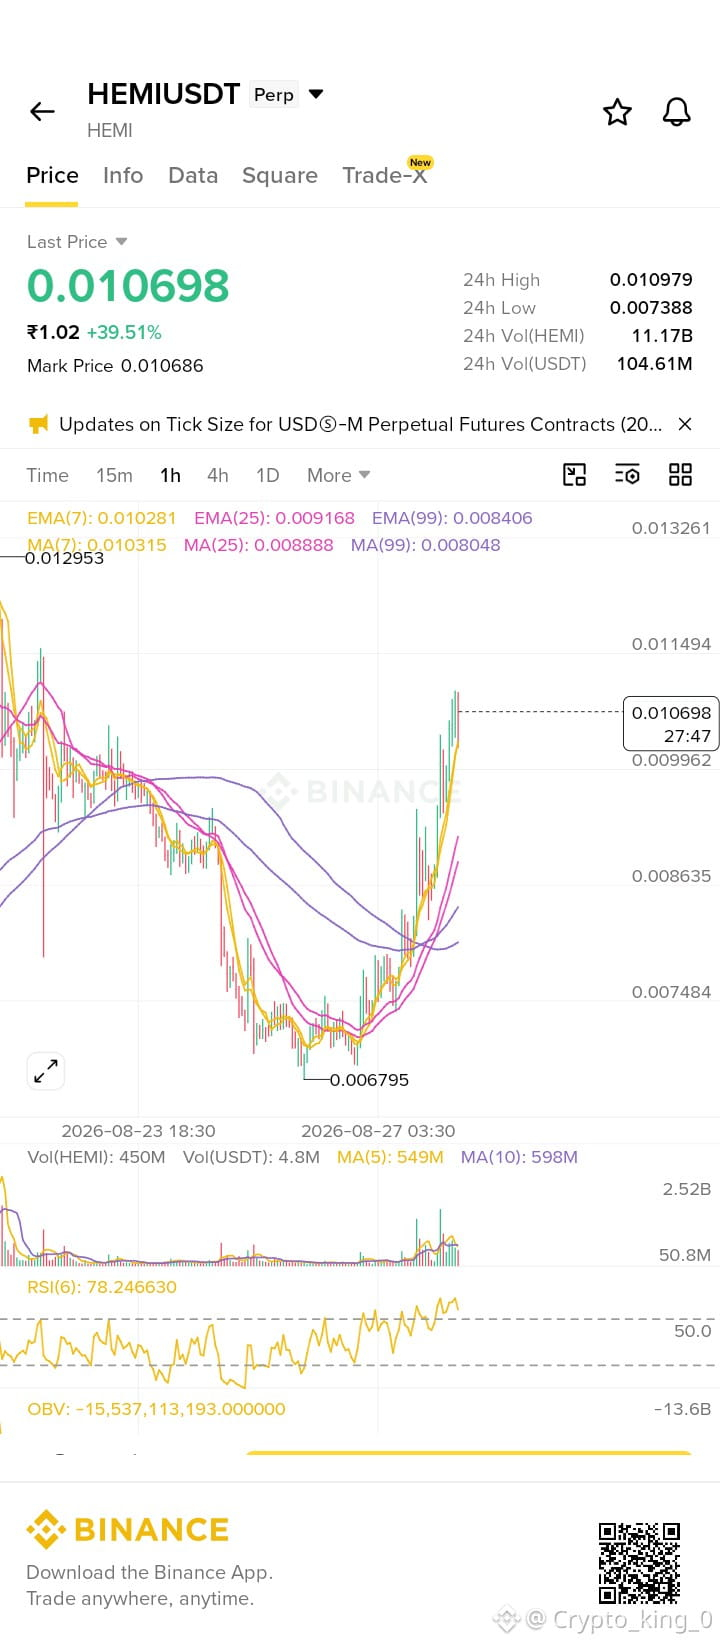This screenshot has width=720, height=1644.
Task: Tap the large last price 0.010698
Action: tap(128, 286)
